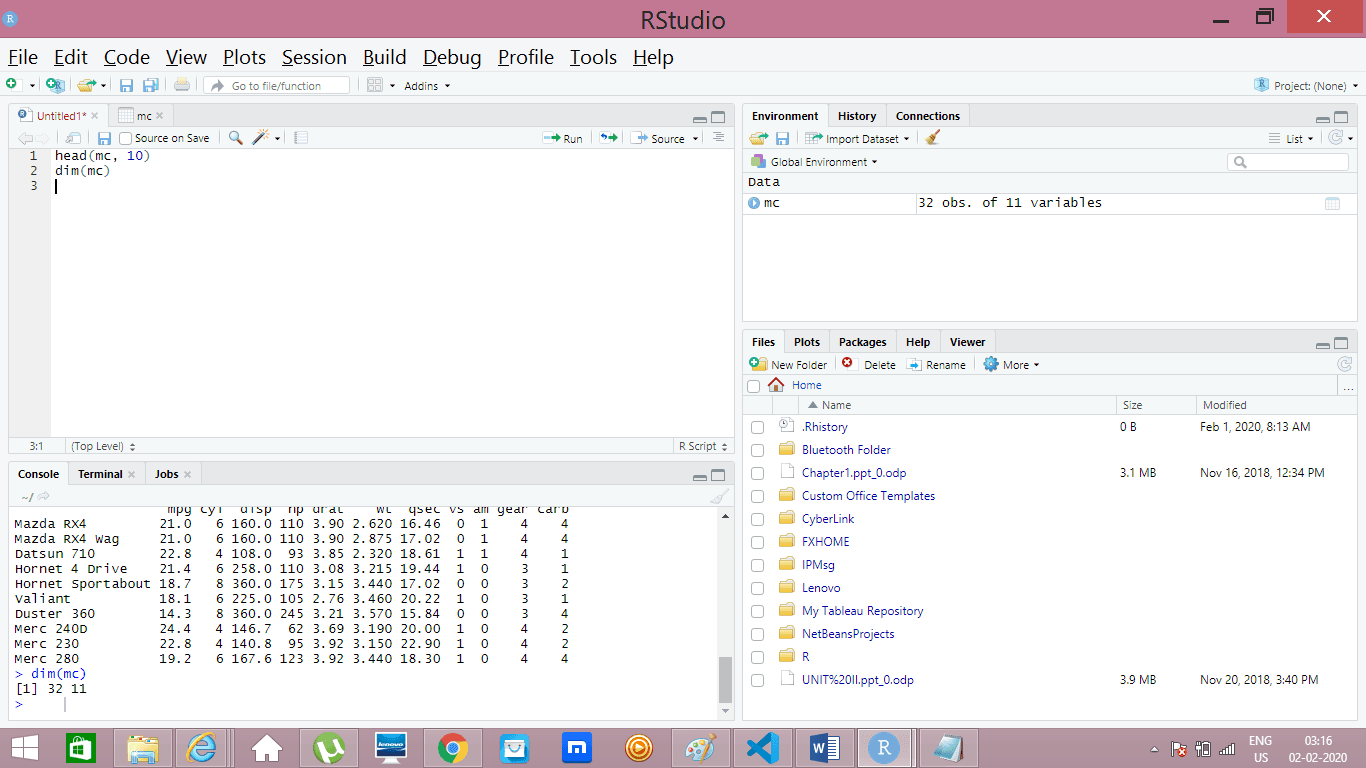Open the Addins dropdown menu

[x=427, y=86]
